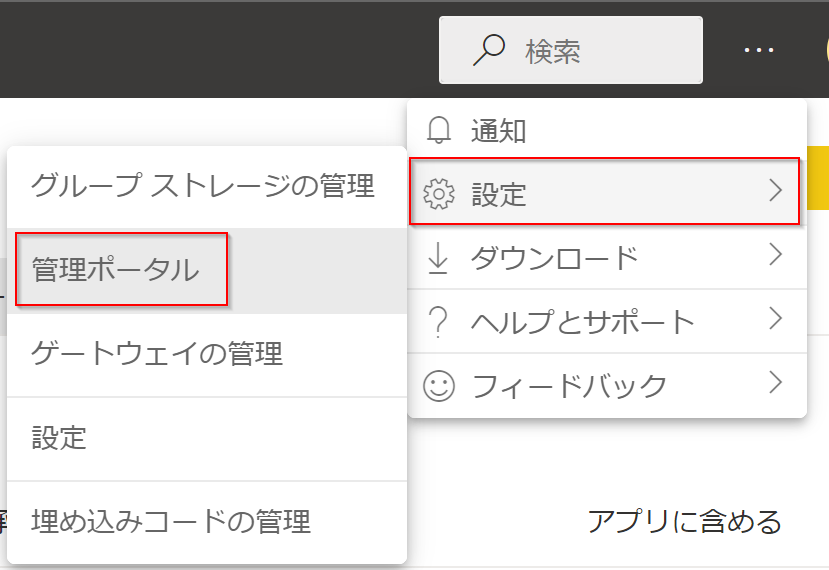This screenshot has width=829, height=570.
Task: Select ゲートウェイの管理 in the submenu
Action: pos(207,354)
